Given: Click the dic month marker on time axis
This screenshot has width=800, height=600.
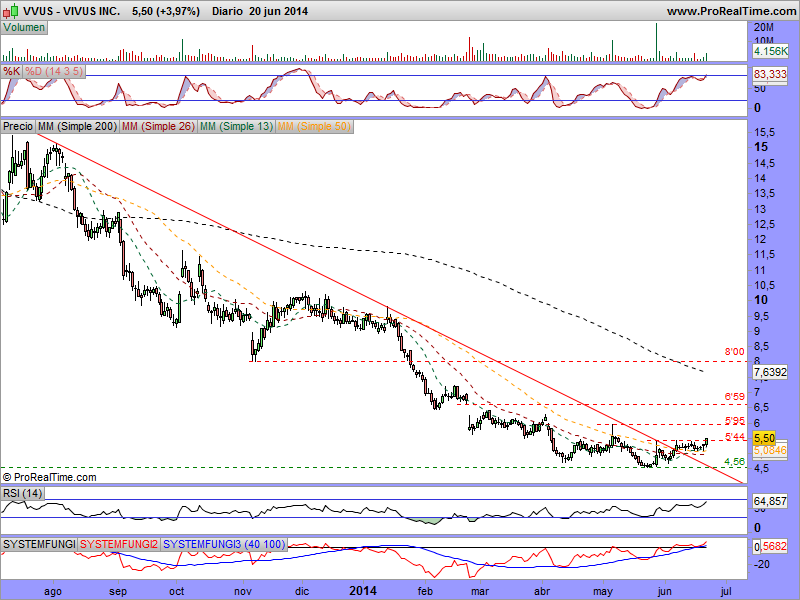Looking at the screenshot, I should pyautogui.click(x=302, y=591).
